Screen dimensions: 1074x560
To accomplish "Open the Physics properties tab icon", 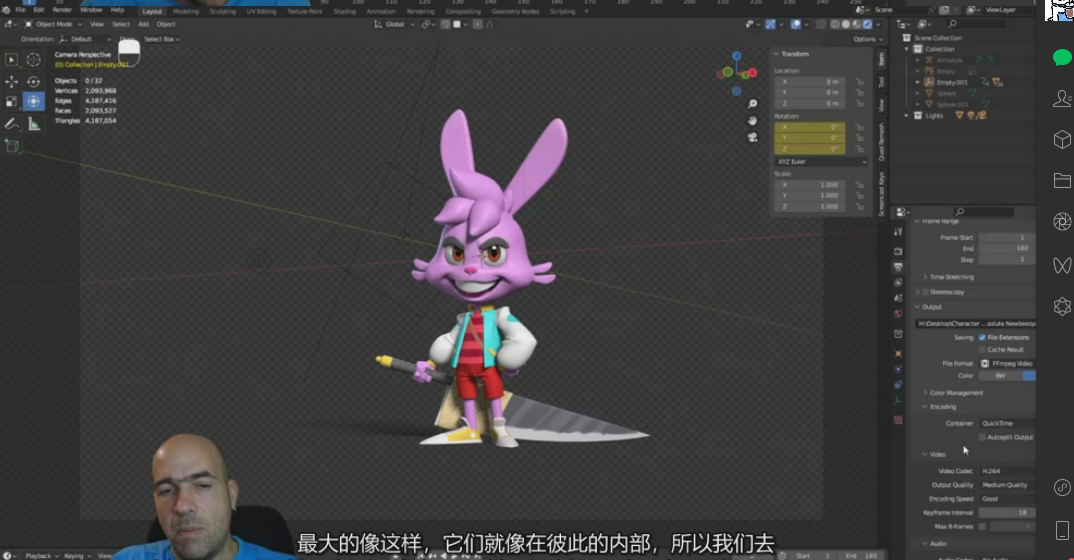I will coord(898,369).
